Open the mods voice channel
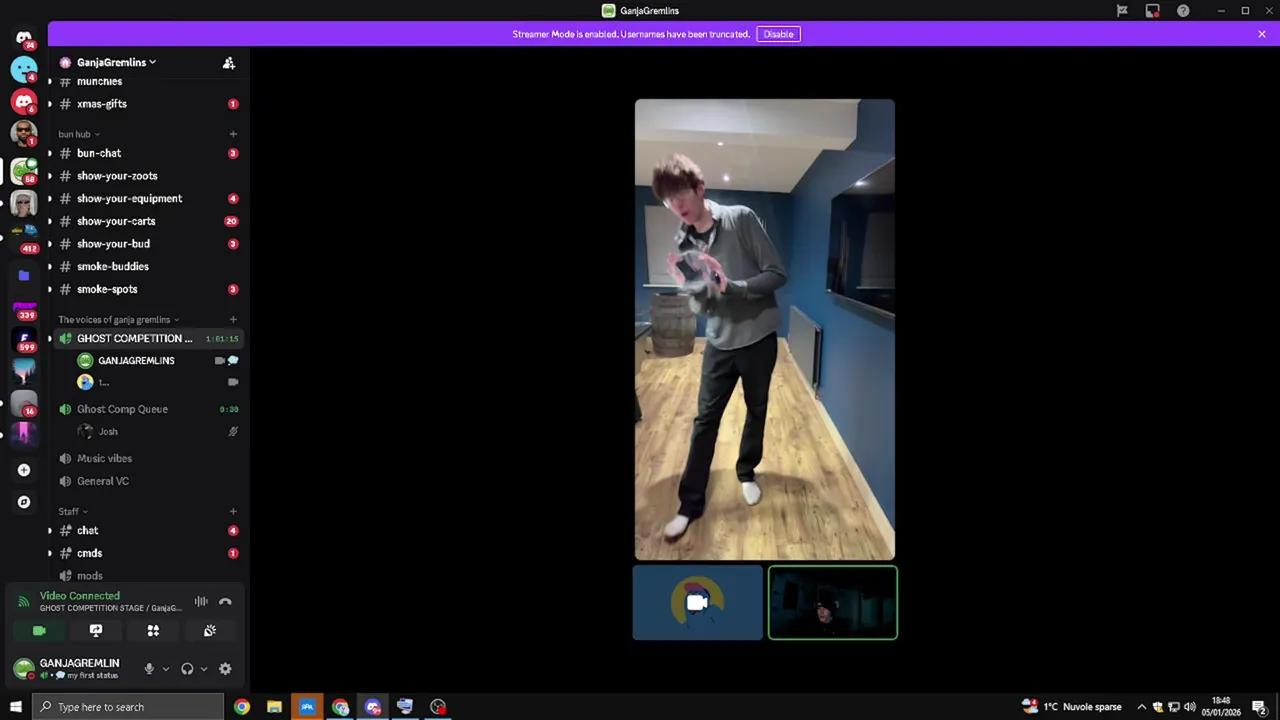The height and width of the screenshot is (720, 1280). tap(148, 576)
